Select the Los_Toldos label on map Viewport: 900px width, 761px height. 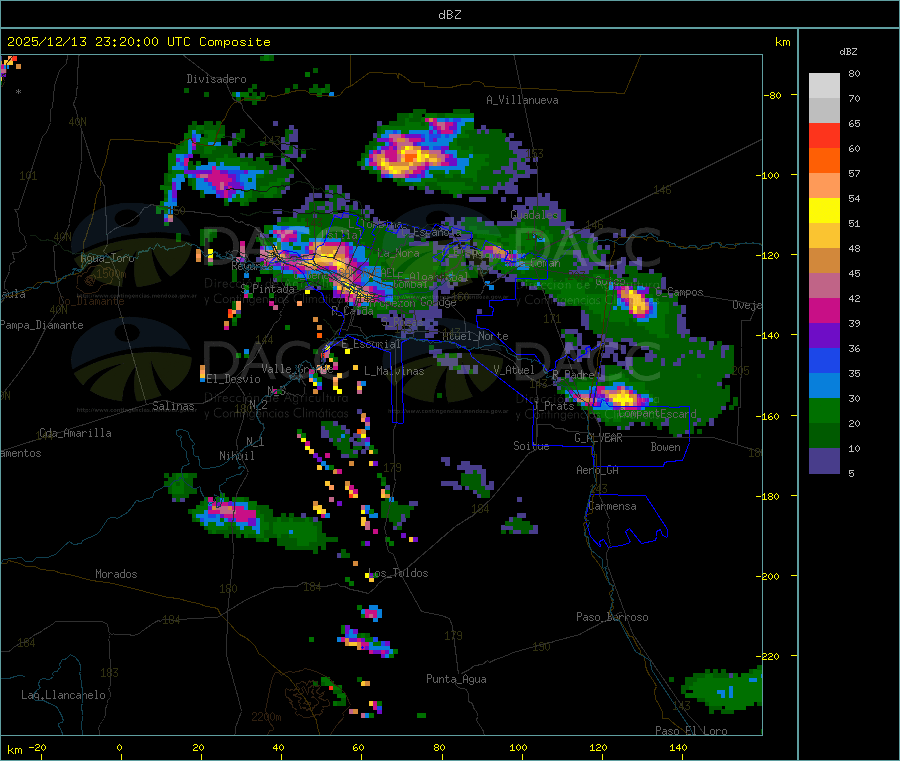pos(398,574)
